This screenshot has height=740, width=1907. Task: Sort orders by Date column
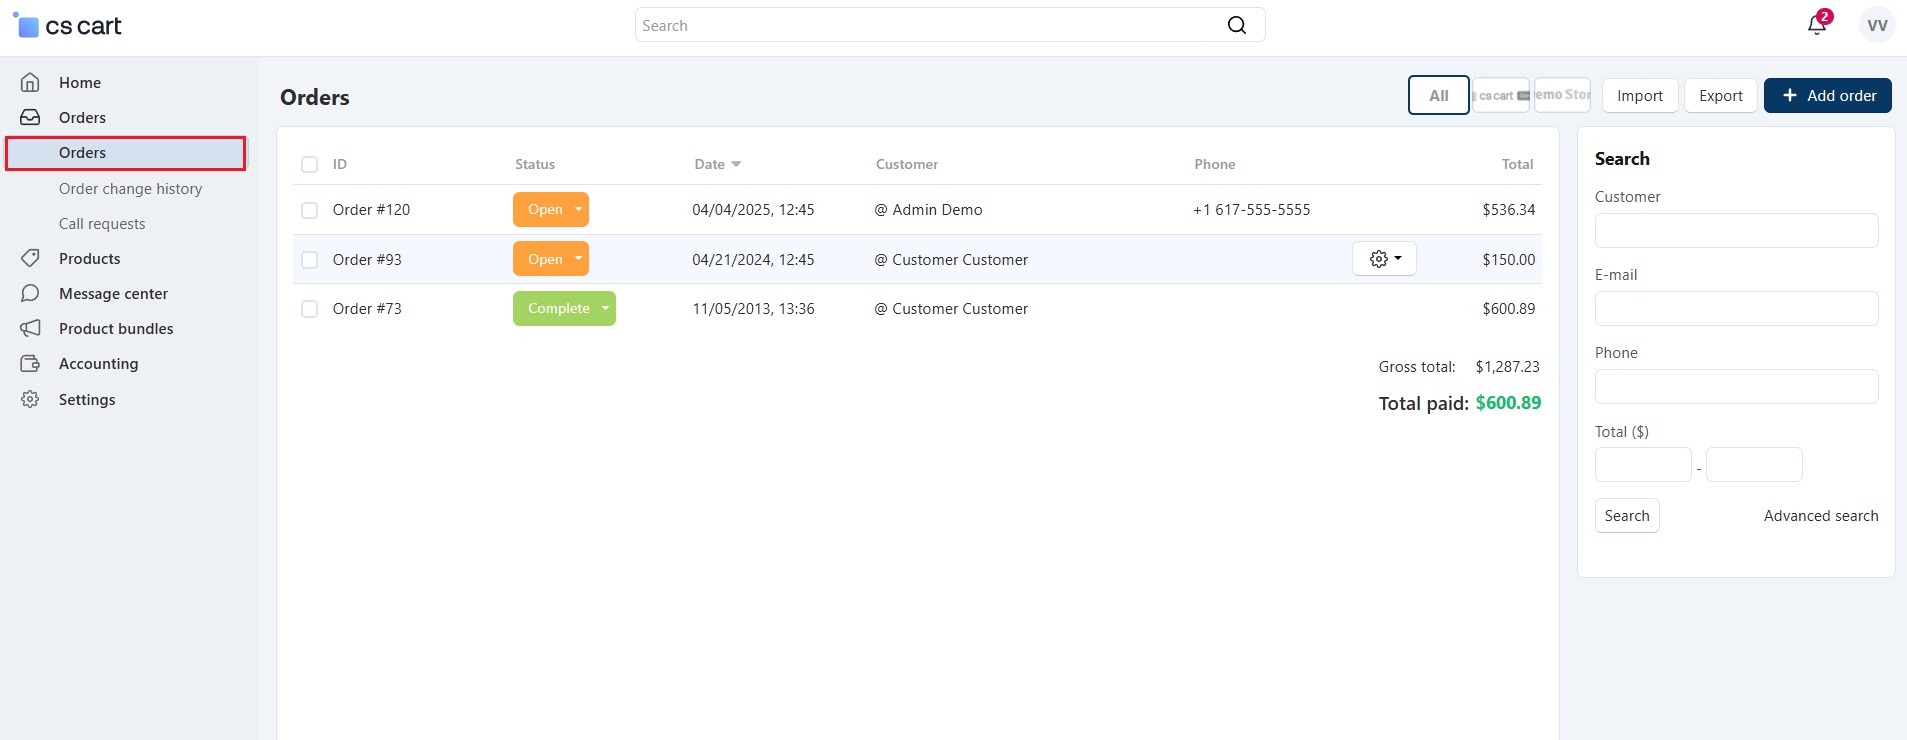717,164
